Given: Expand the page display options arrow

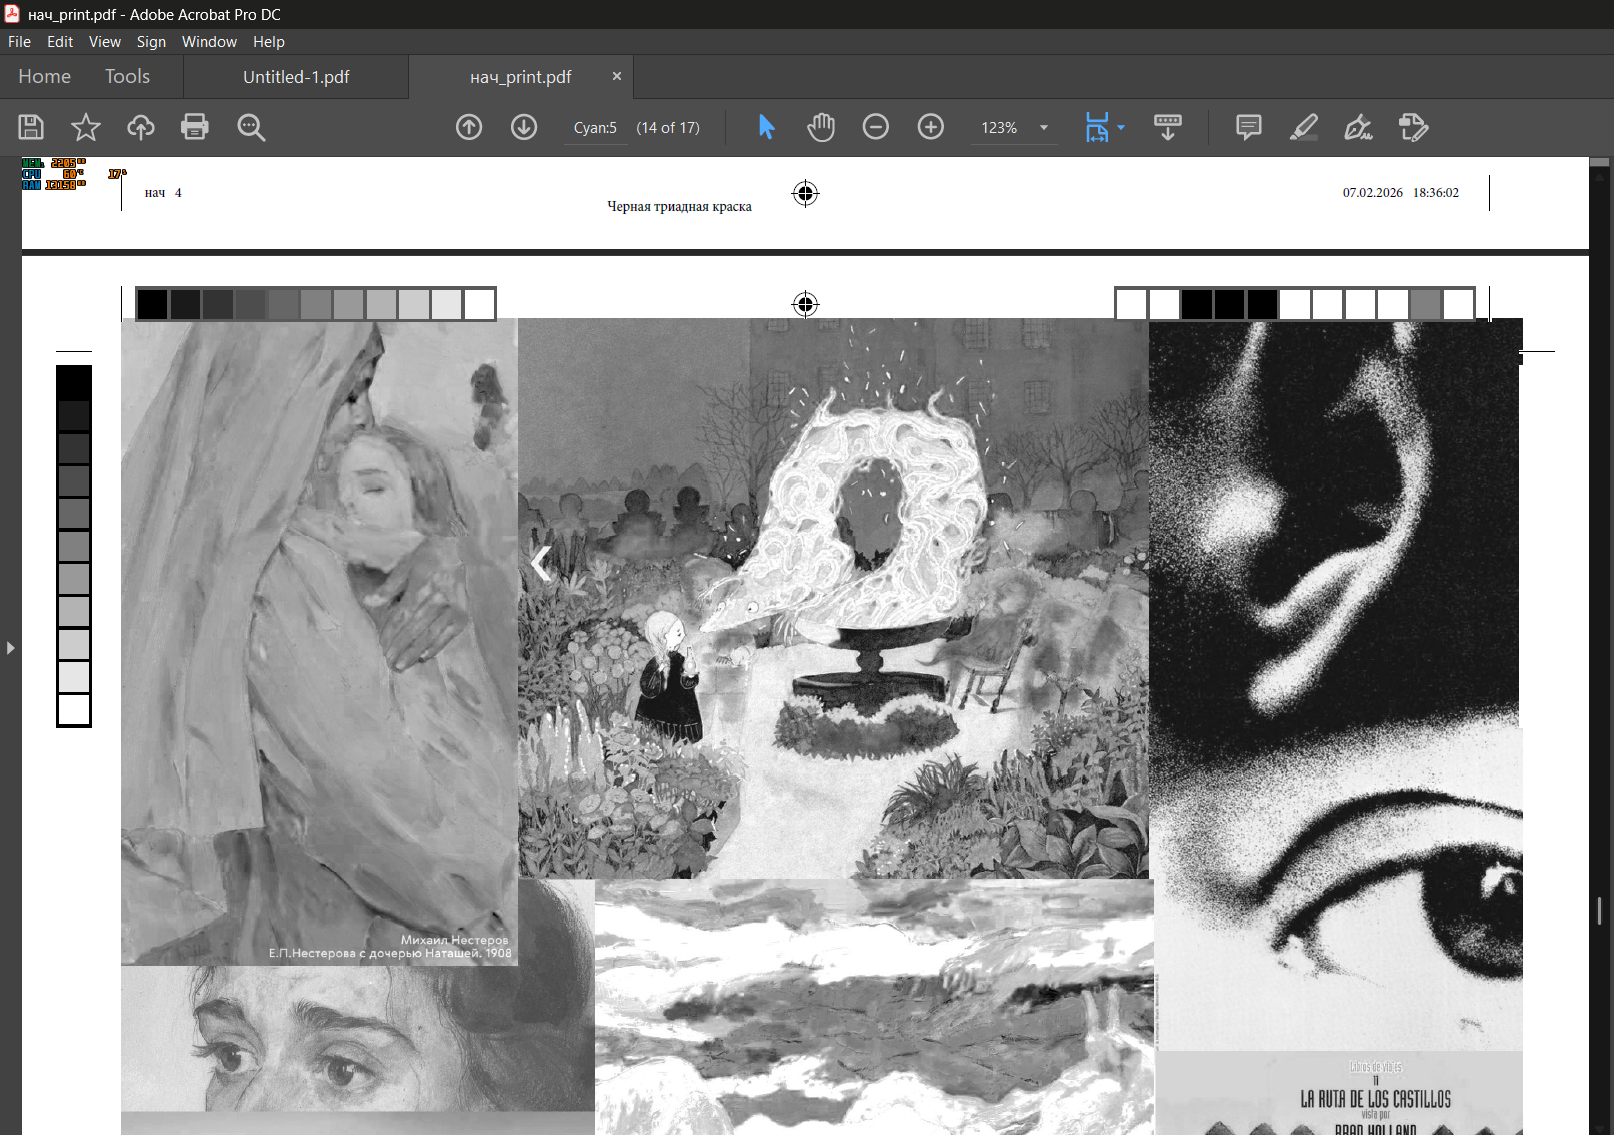Looking at the screenshot, I should pyautogui.click(x=1121, y=127).
